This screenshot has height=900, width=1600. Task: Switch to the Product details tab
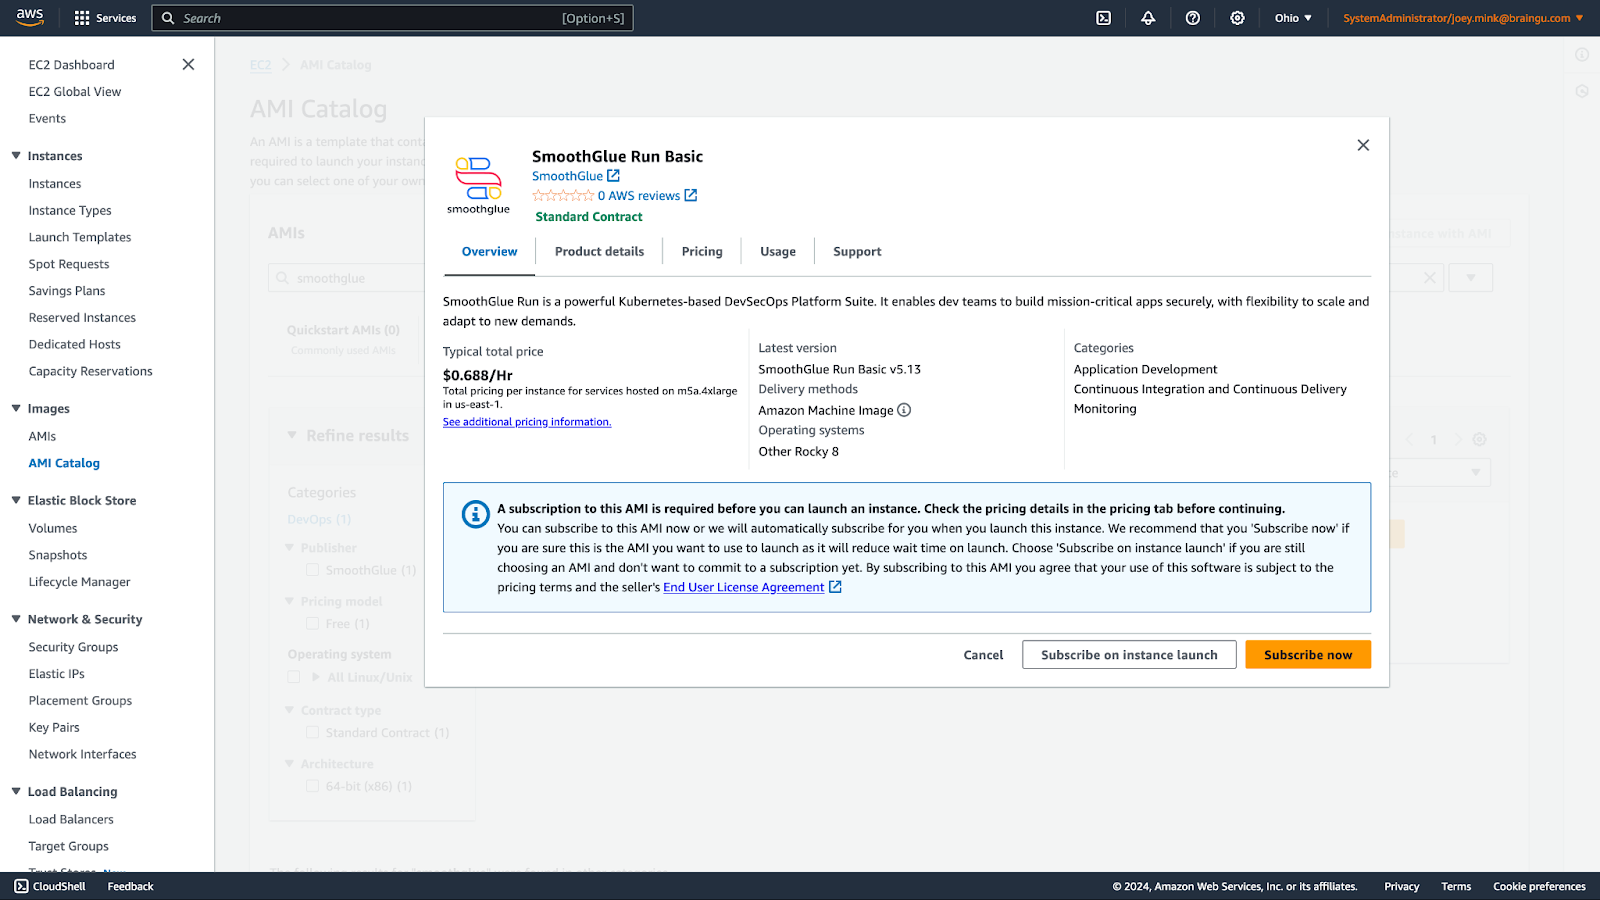click(x=599, y=252)
